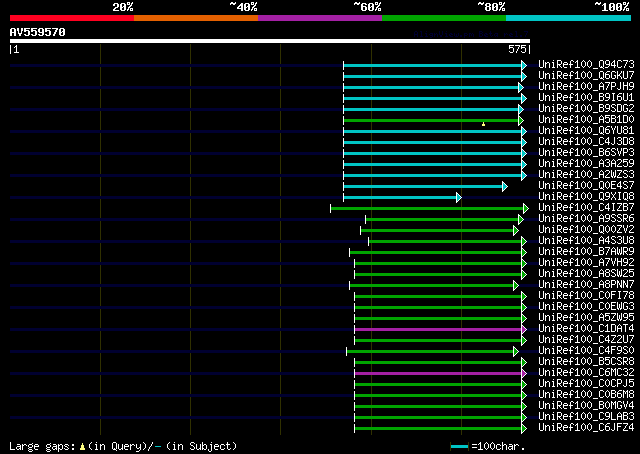This screenshot has height=454, width=640.
Task: Click the UniRef100_C0B6M8 label
Action: tap(587, 395)
